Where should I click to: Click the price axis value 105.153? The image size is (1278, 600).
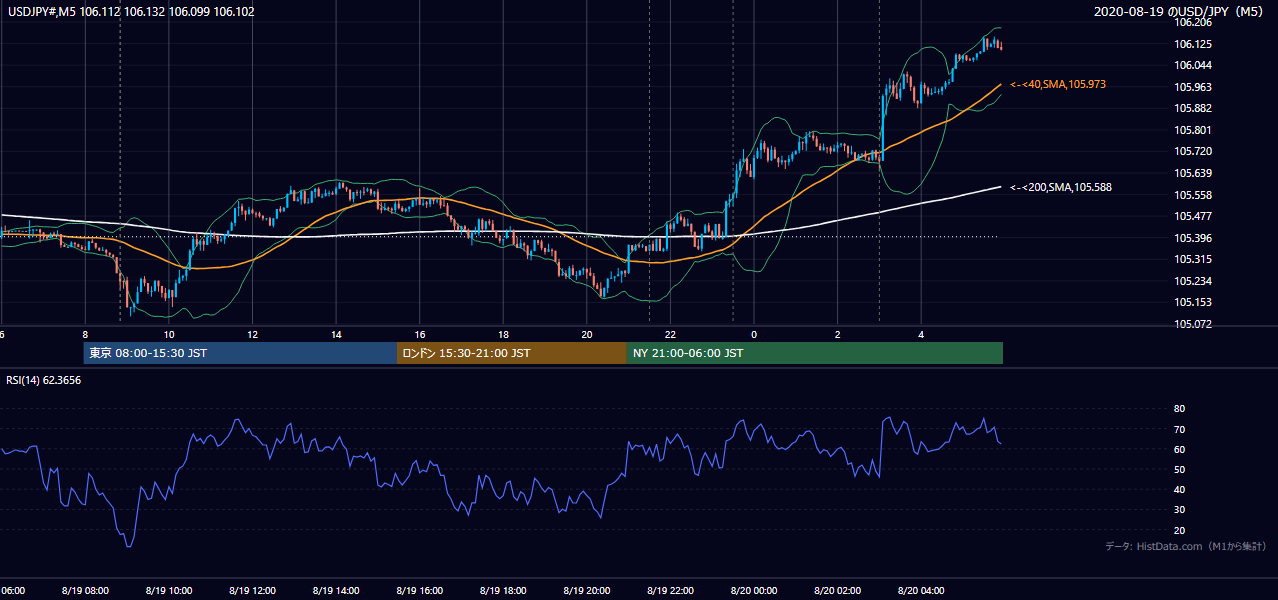tap(1194, 303)
